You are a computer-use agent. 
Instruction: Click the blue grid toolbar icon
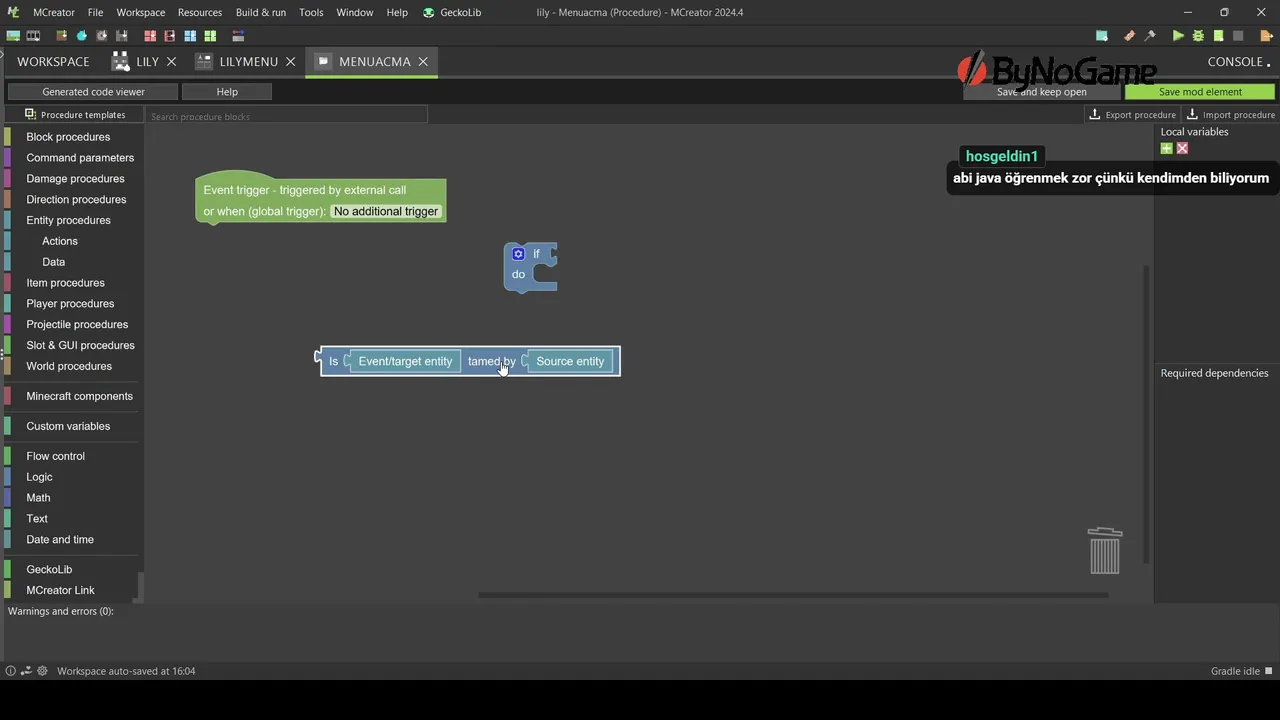[x=190, y=36]
